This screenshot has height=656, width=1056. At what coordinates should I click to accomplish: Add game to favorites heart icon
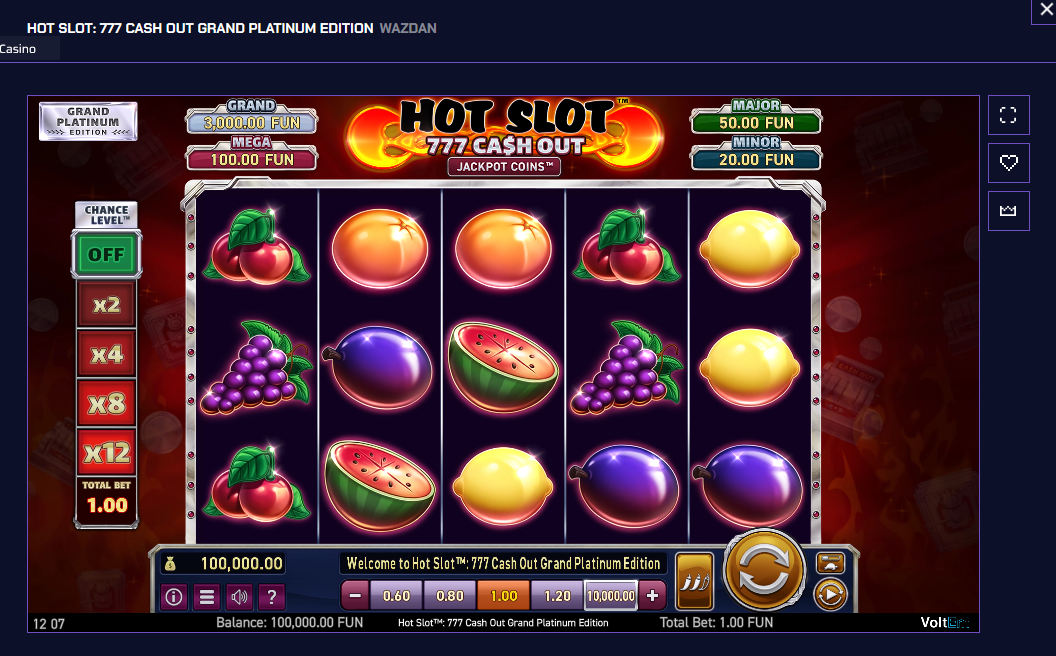coord(1008,163)
